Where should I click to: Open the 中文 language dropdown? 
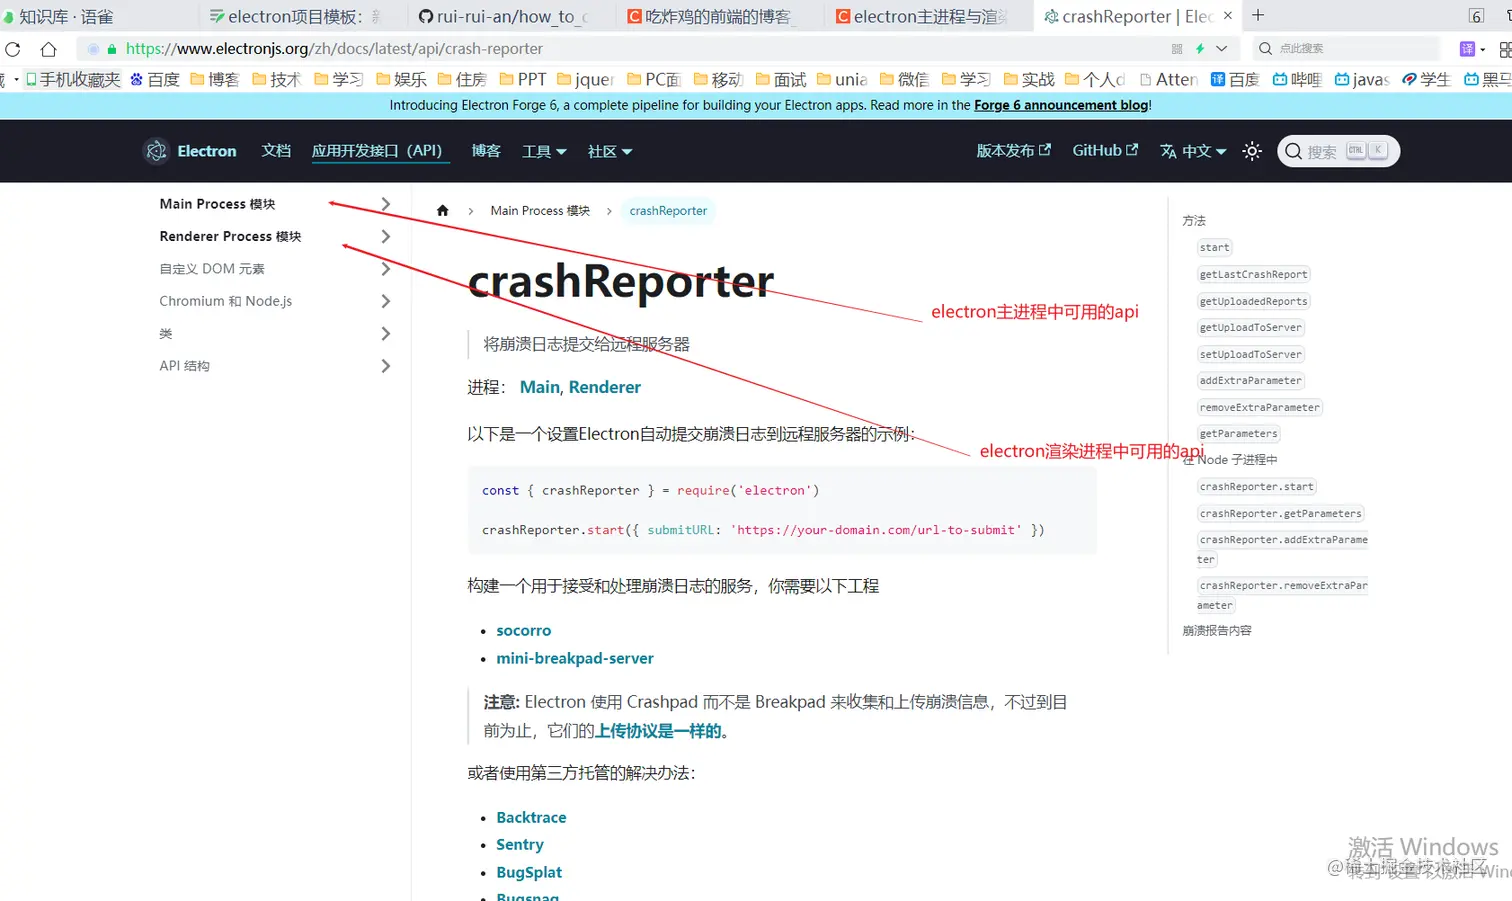click(1193, 151)
